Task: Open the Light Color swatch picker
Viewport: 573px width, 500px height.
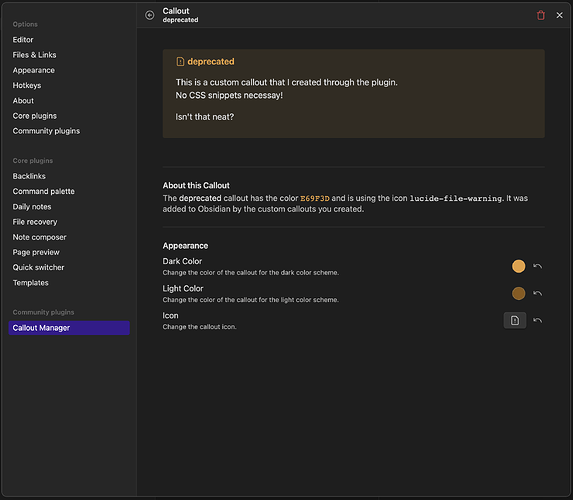Action: pos(518,293)
